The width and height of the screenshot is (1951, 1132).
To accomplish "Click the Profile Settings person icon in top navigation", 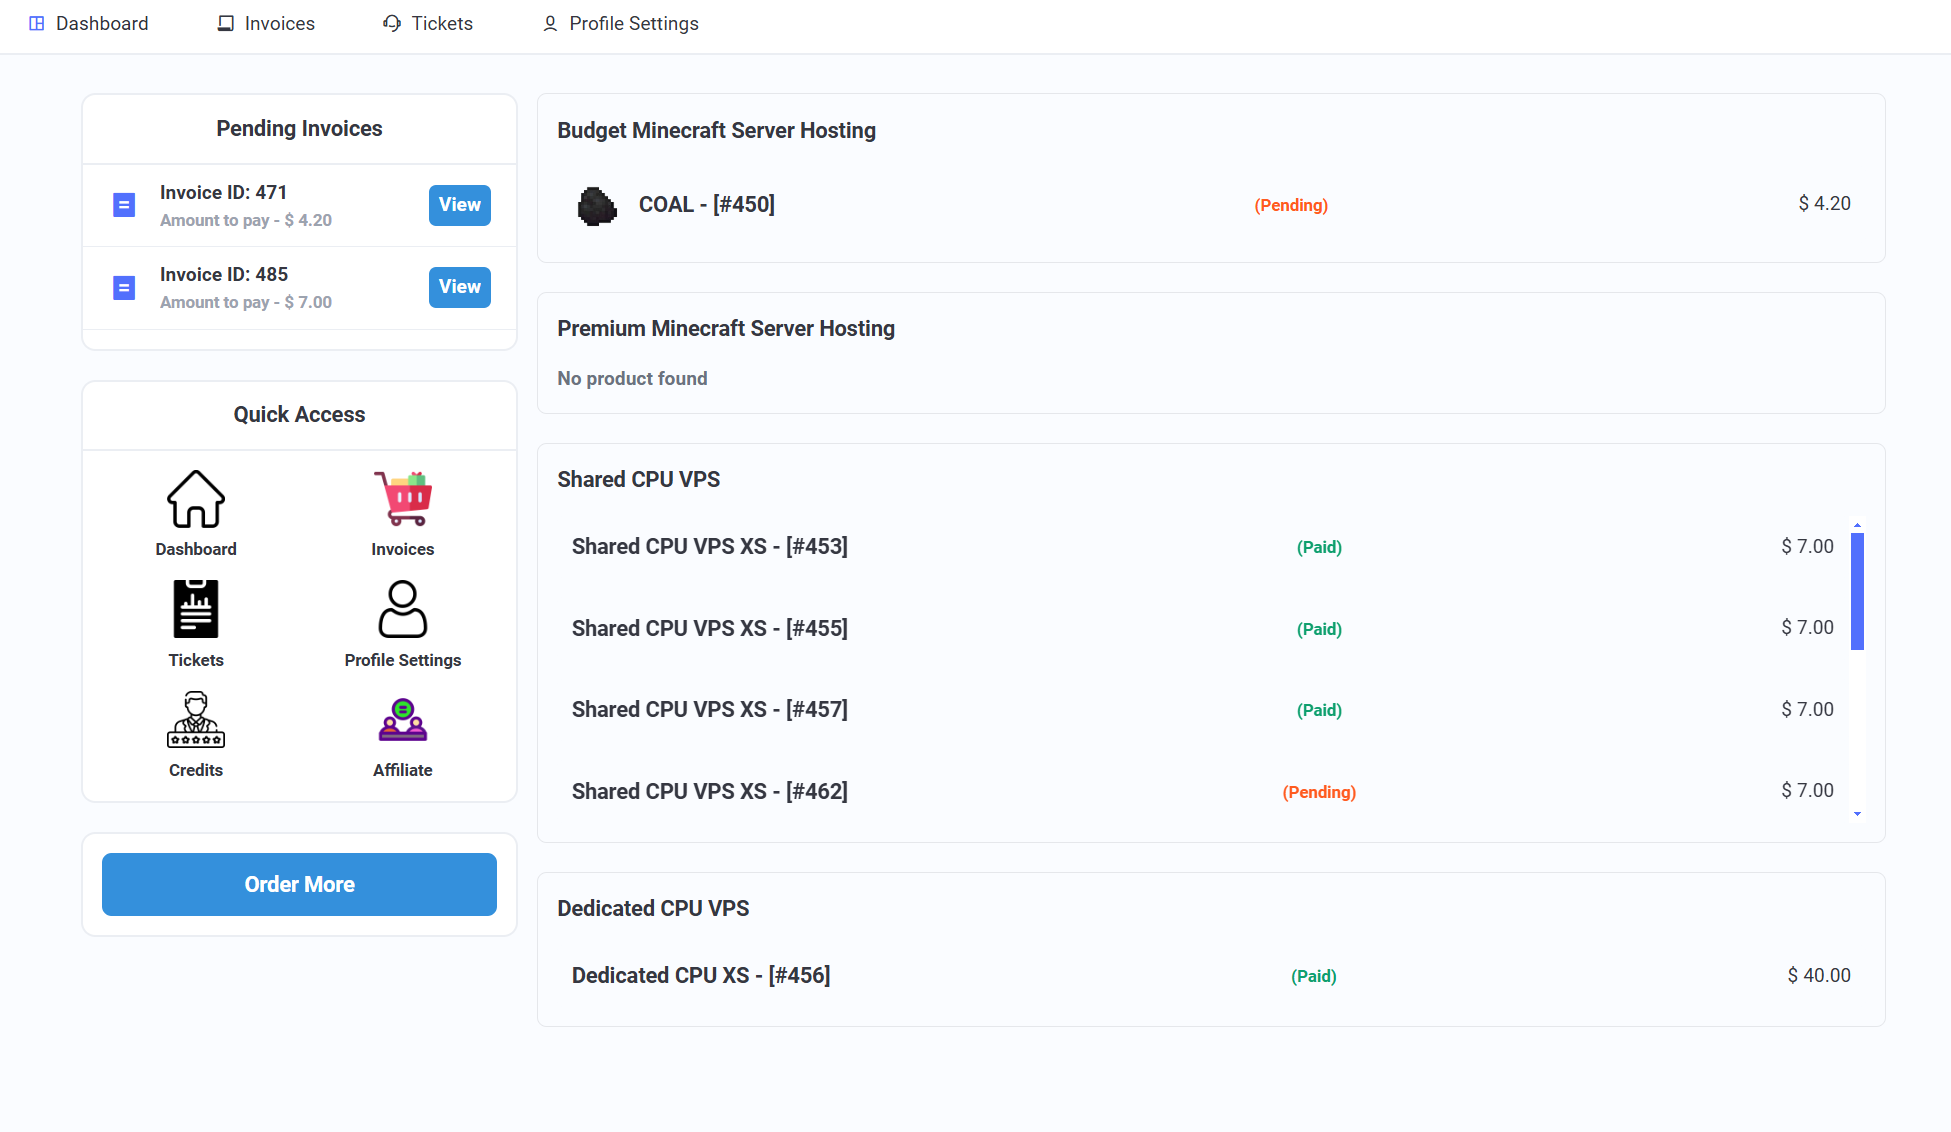I will click(550, 23).
